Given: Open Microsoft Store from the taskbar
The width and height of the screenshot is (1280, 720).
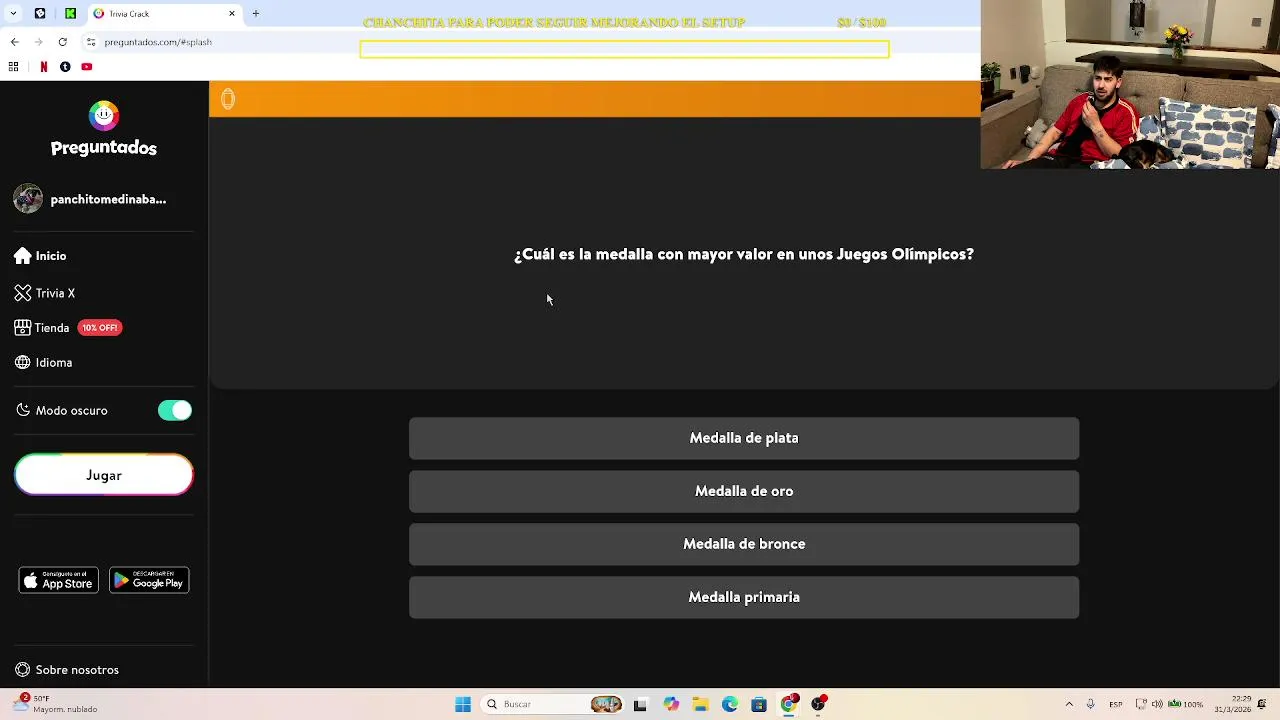Looking at the screenshot, I should coord(759,704).
